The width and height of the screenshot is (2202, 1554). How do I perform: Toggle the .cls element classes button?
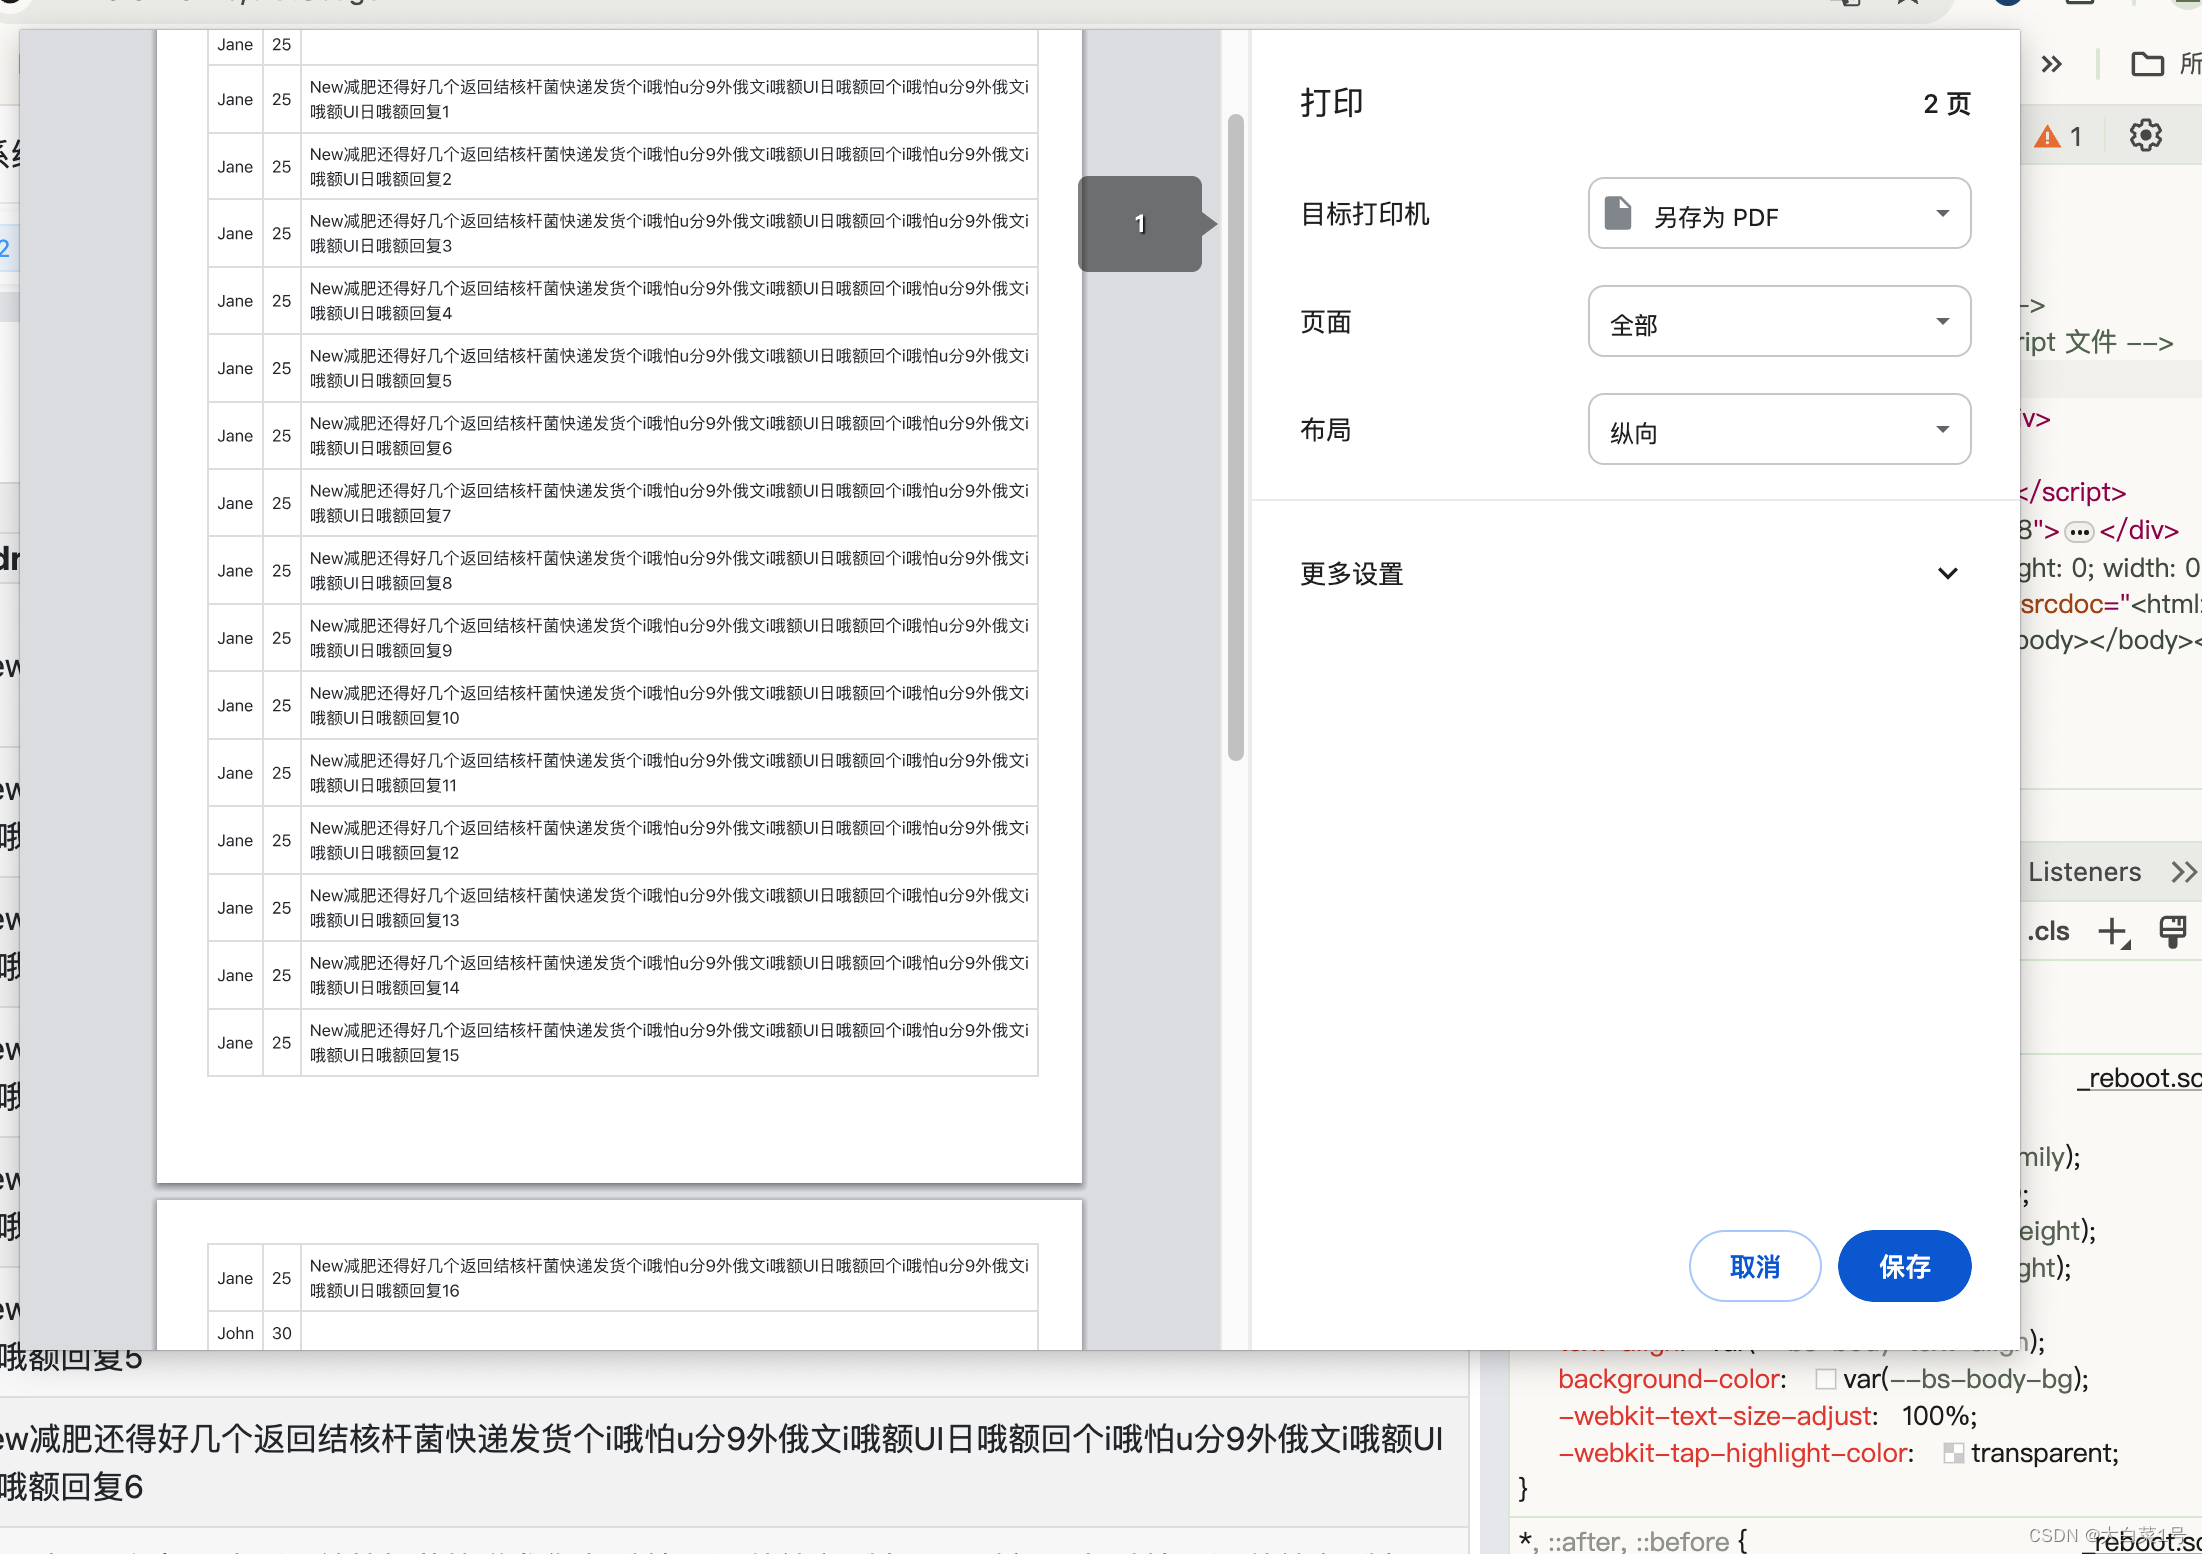coord(2048,931)
